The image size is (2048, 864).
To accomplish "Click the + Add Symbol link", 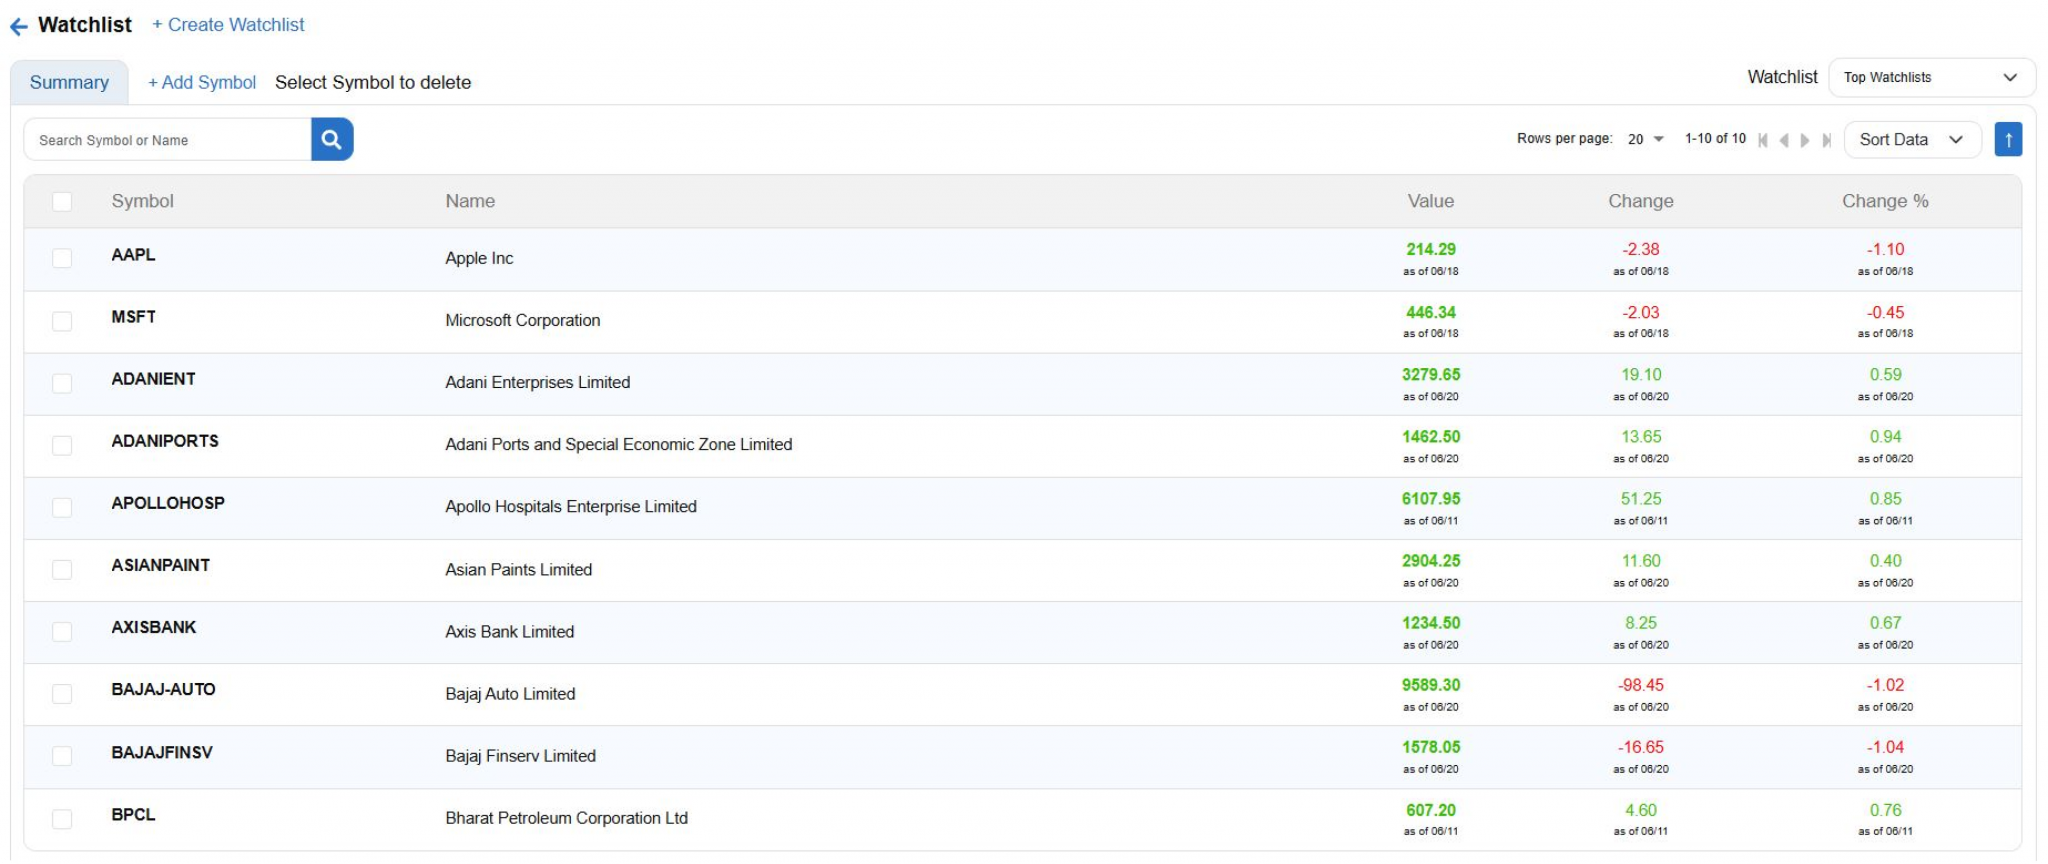I will pyautogui.click(x=202, y=82).
